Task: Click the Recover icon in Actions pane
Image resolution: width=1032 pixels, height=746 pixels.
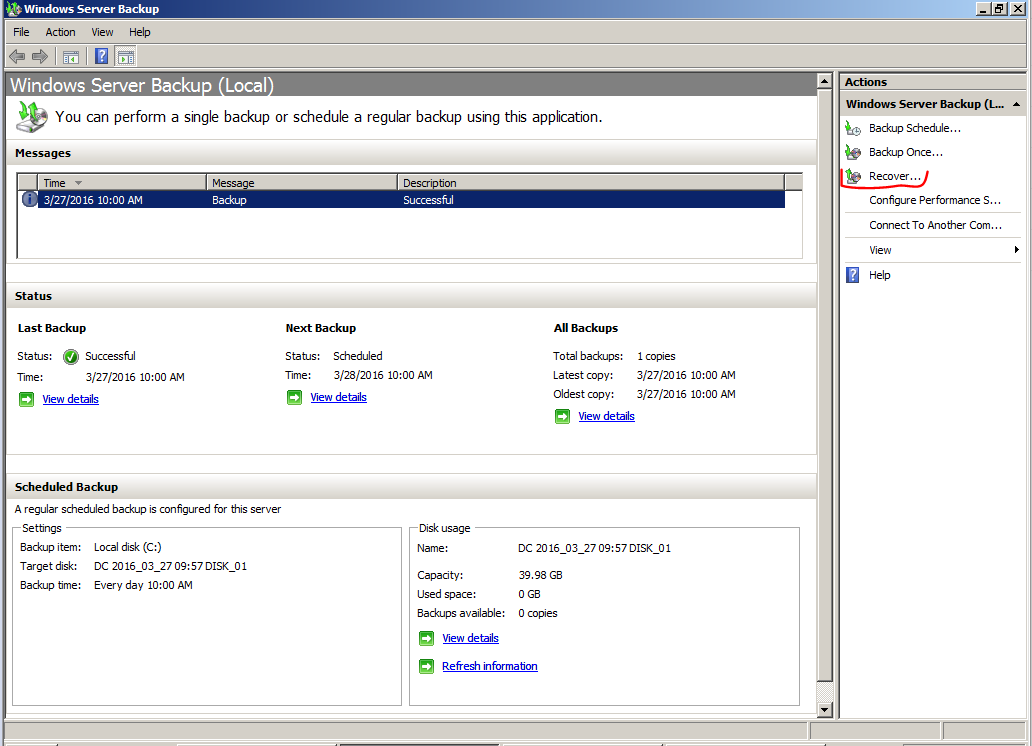Action: tap(853, 176)
